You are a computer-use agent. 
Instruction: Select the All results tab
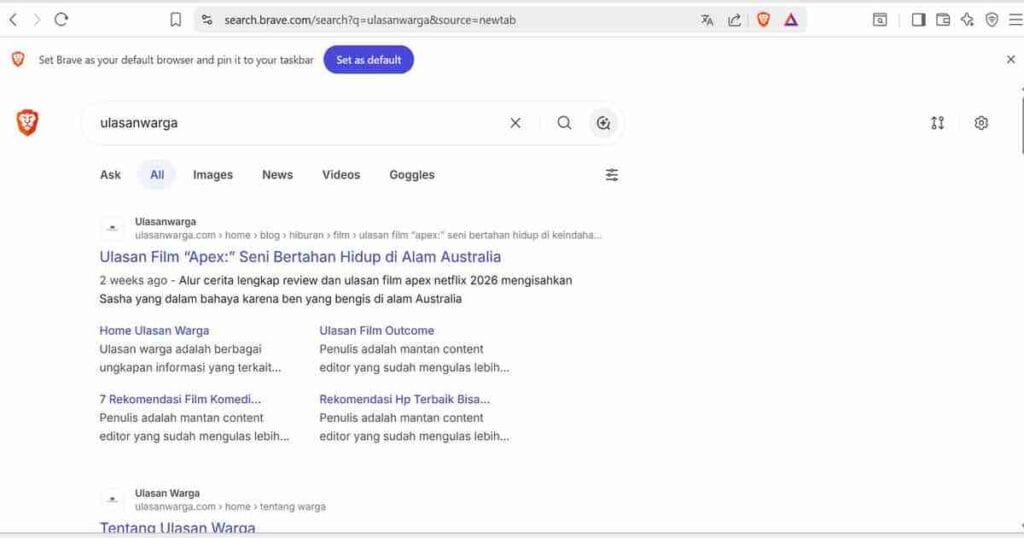click(x=157, y=175)
